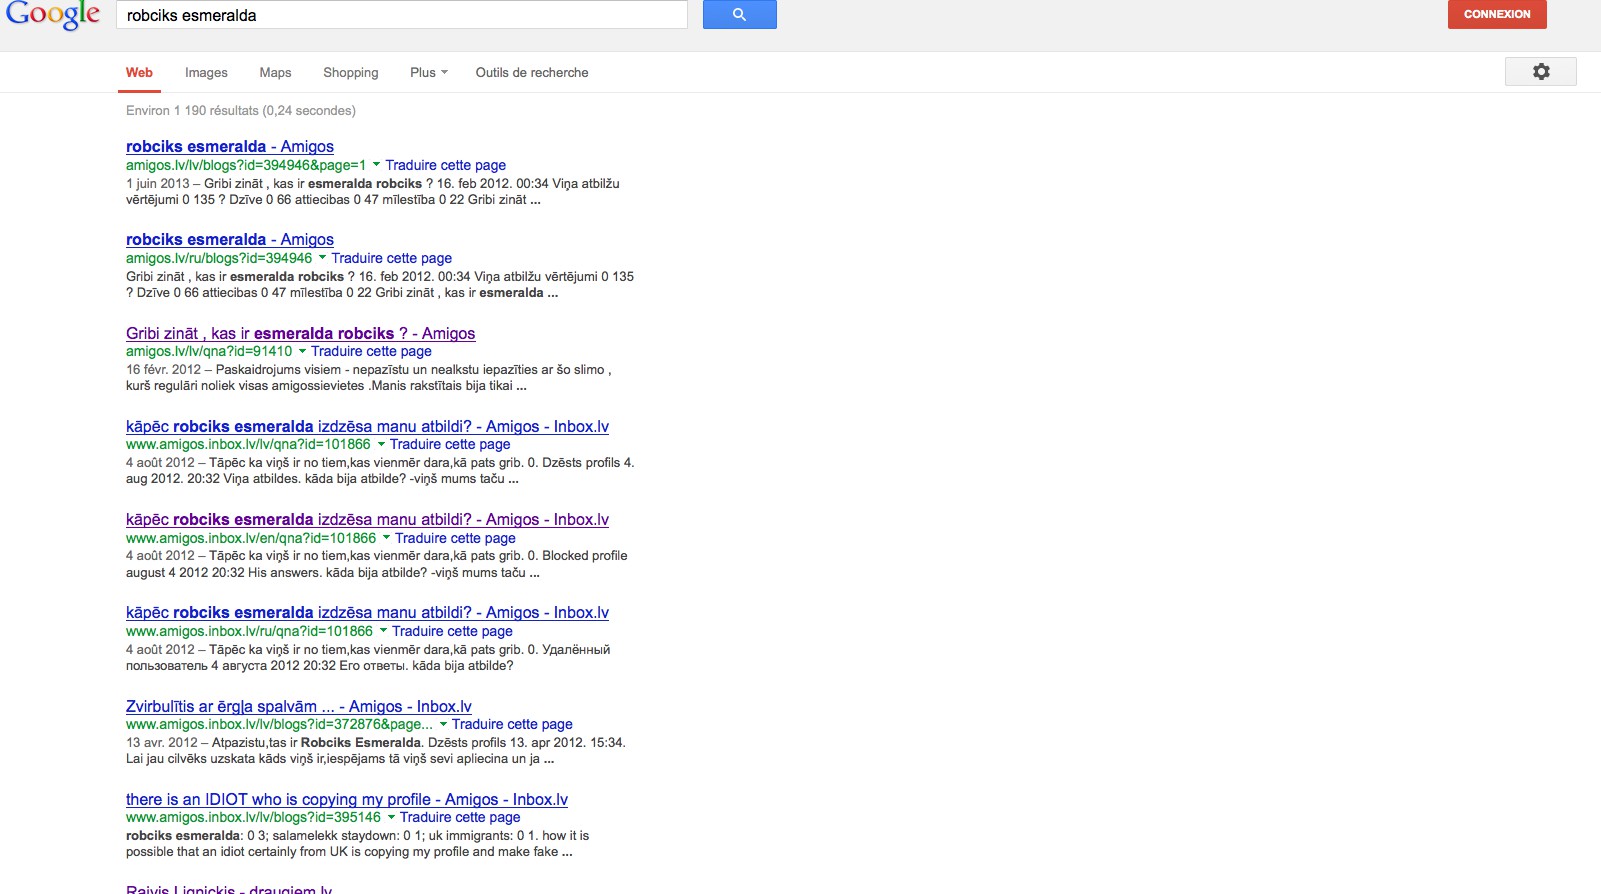Click the search box containing robciks esmeralda
The height and width of the screenshot is (894, 1601).
pyautogui.click(x=402, y=15)
